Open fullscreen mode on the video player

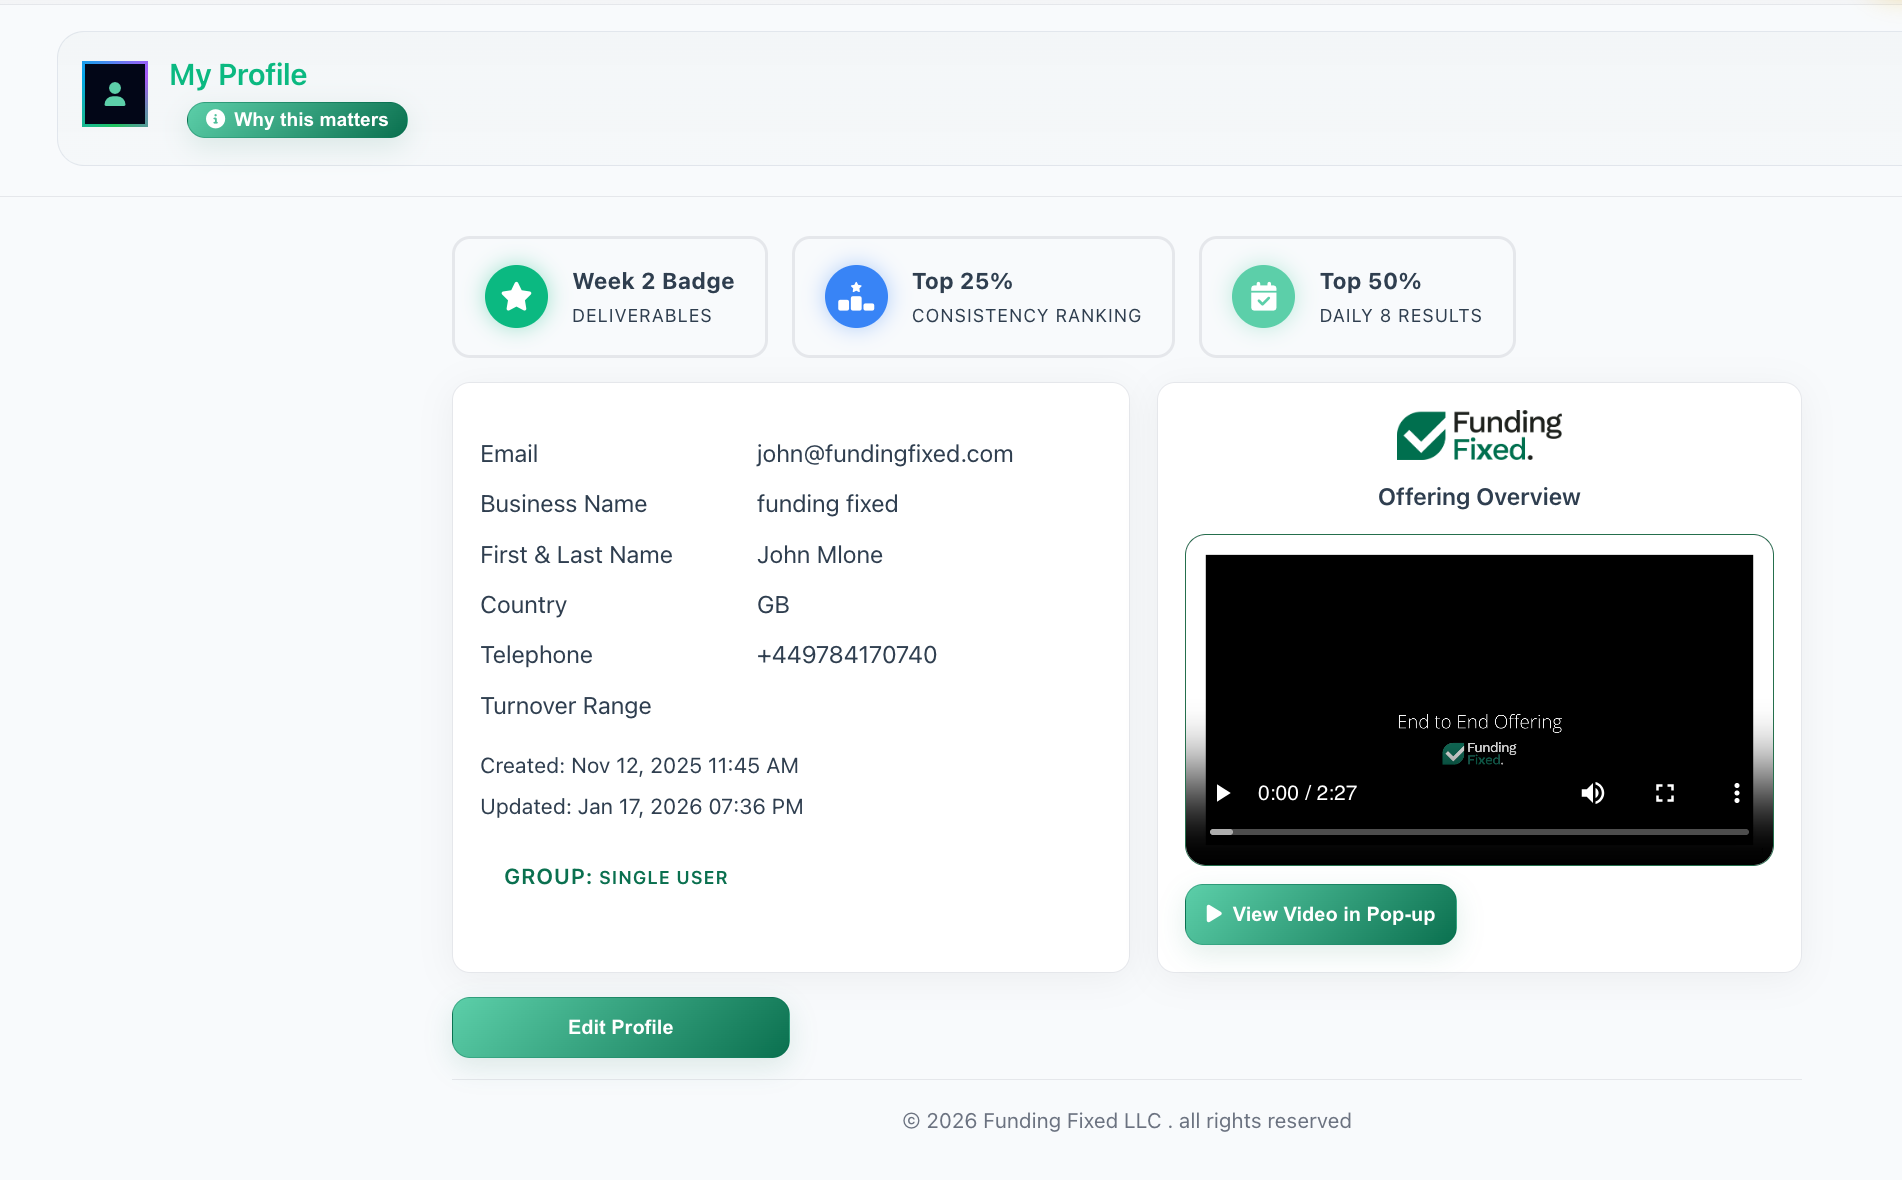pos(1665,793)
